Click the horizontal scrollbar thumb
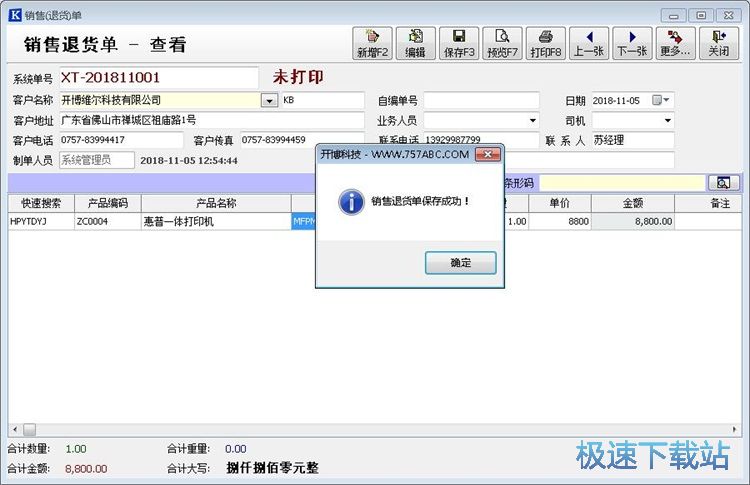750x485 pixels. point(30,430)
